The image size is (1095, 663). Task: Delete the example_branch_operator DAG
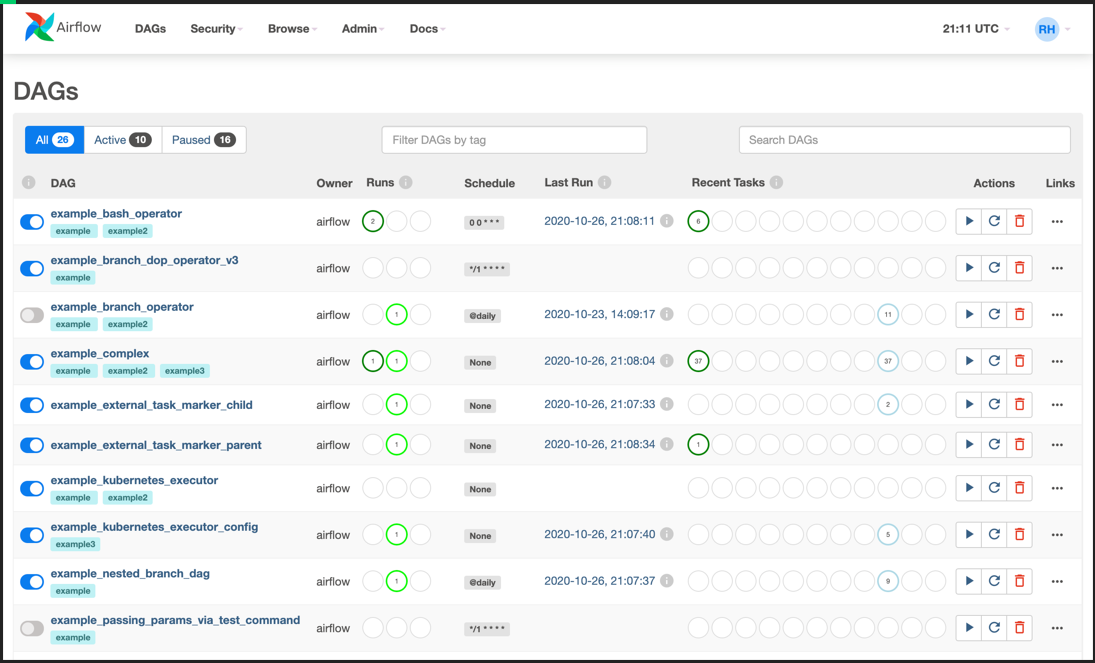pos(1019,314)
